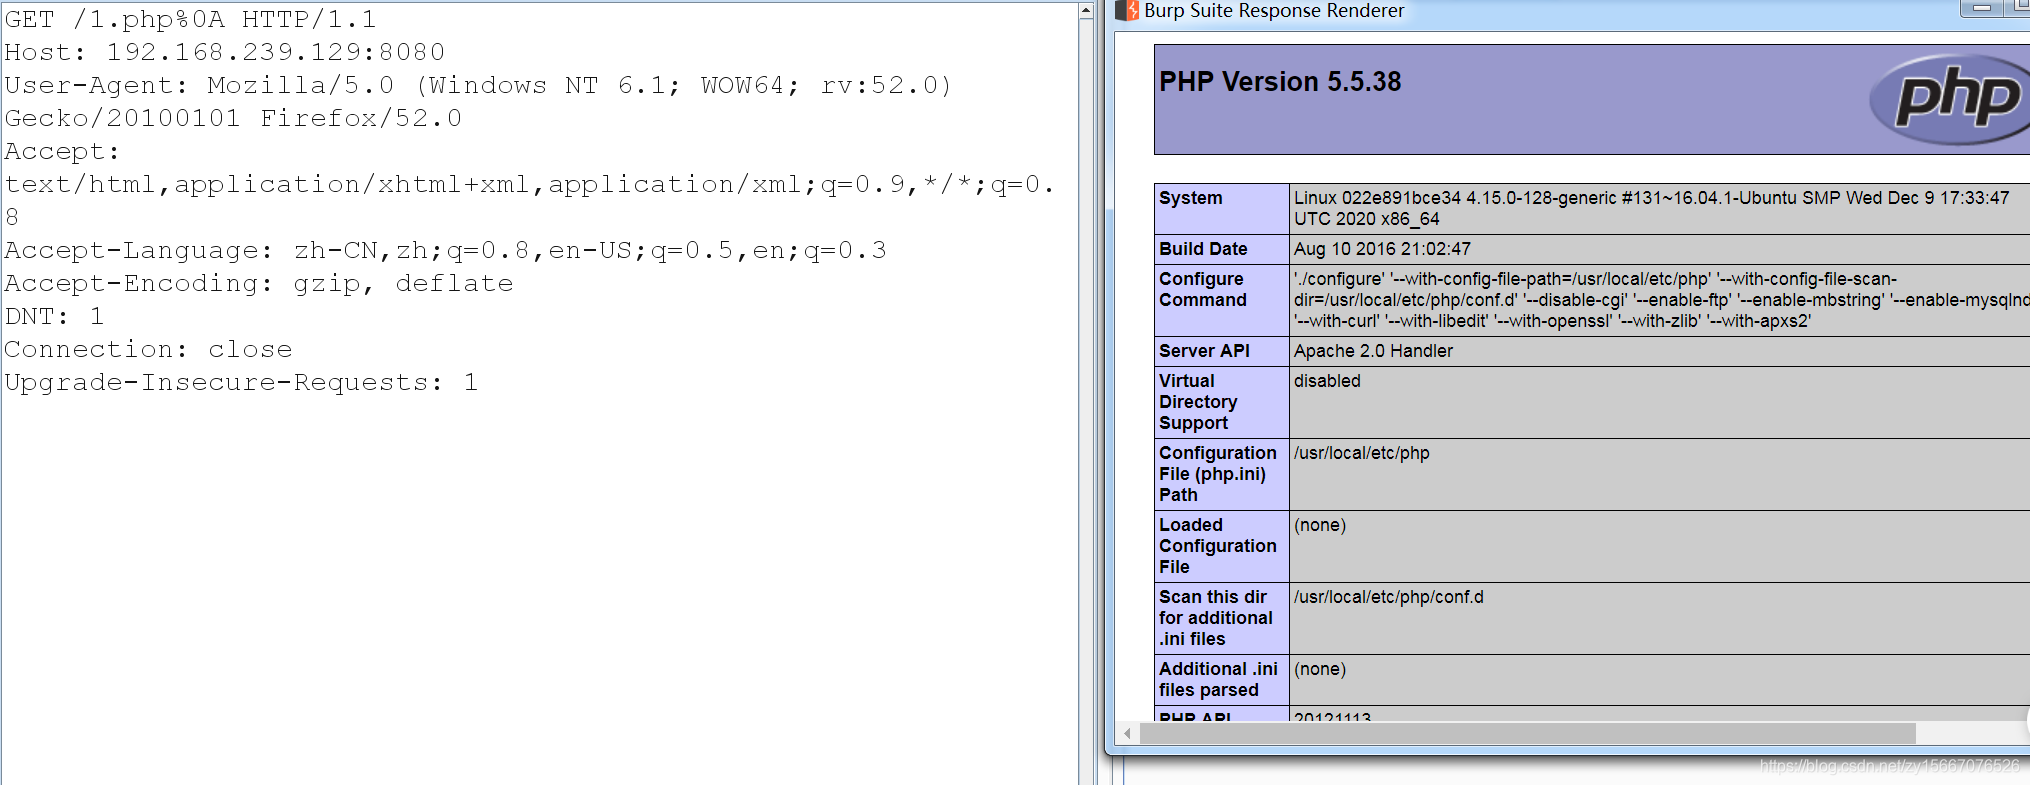Viewport: 2030px width, 785px height.
Task: Click the disabled value for Virtual Directory Support
Action: click(x=1327, y=381)
